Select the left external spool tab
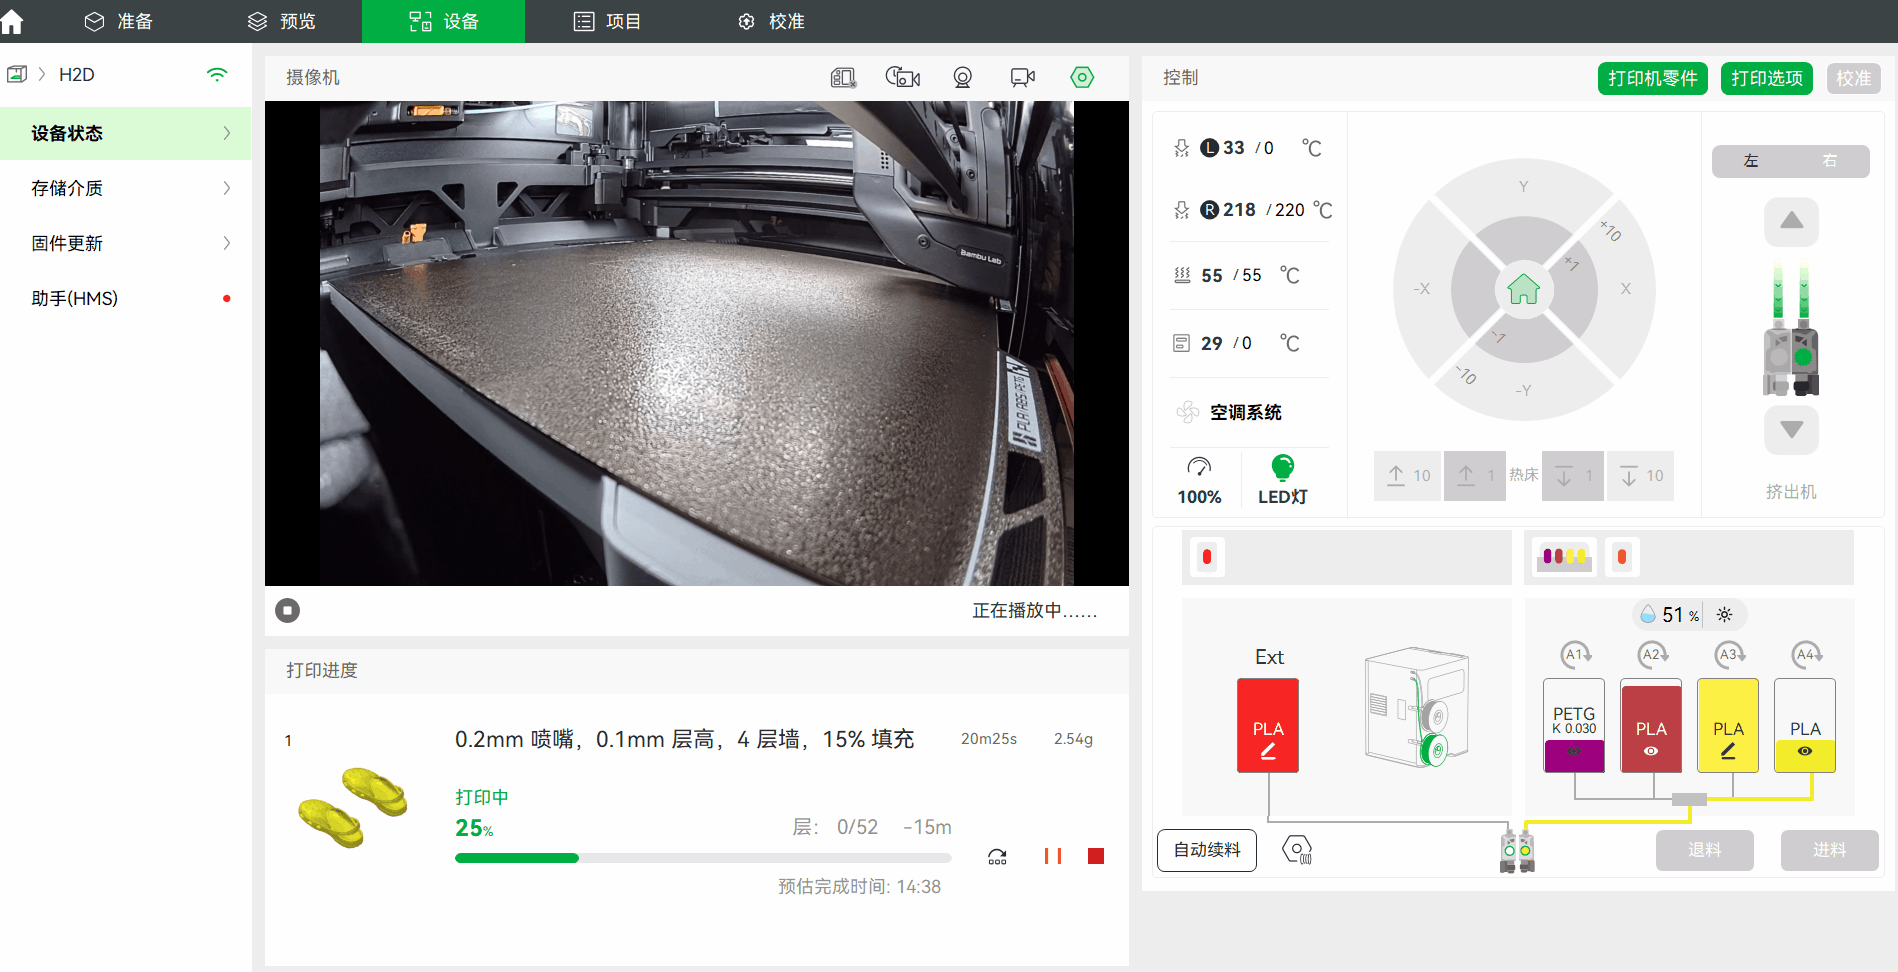The image size is (1898, 972). point(1207,557)
